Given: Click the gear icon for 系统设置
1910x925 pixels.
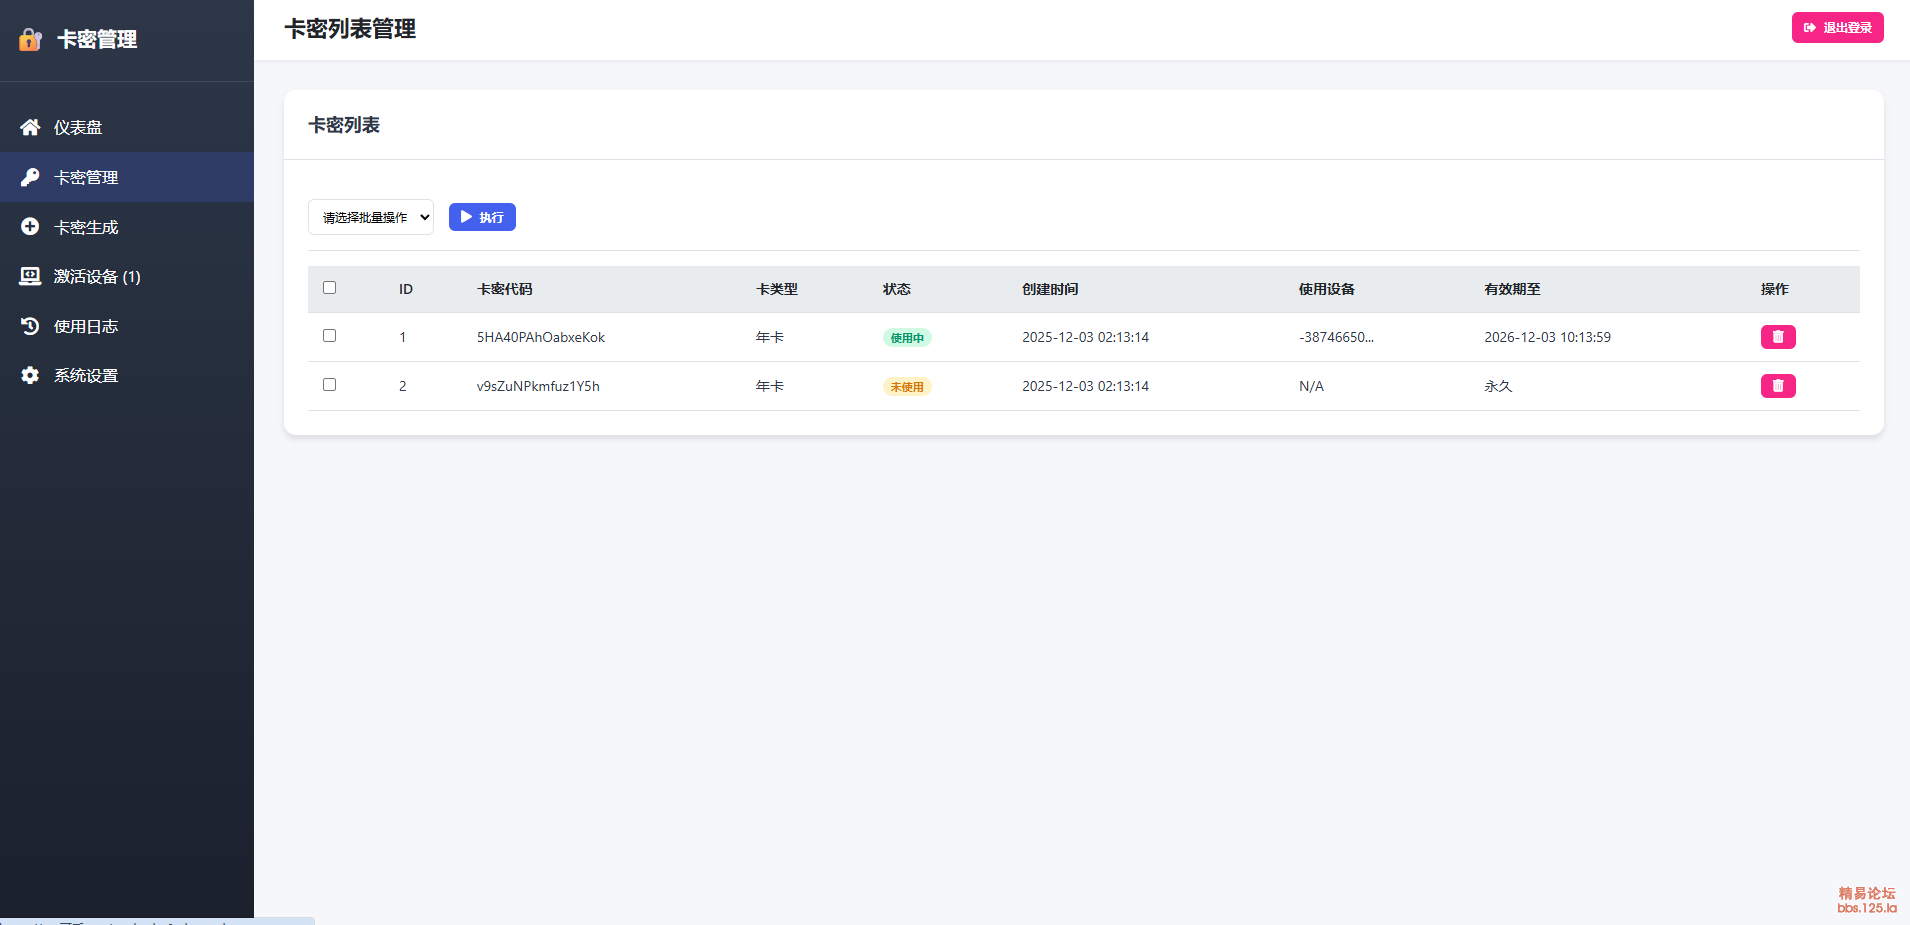Looking at the screenshot, I should tap(30, 375).
